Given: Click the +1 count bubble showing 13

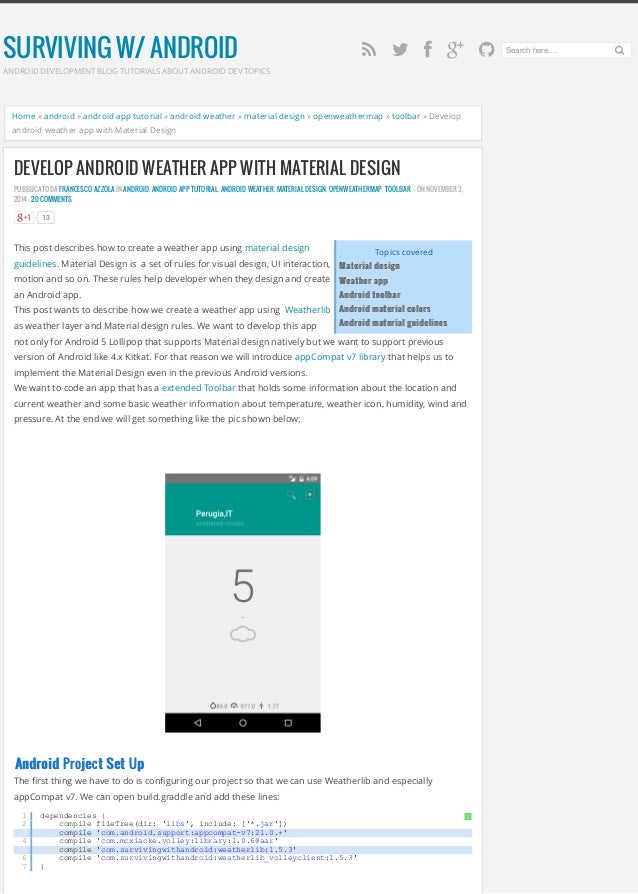Looking at the screenshot, I should coord(46,217).
